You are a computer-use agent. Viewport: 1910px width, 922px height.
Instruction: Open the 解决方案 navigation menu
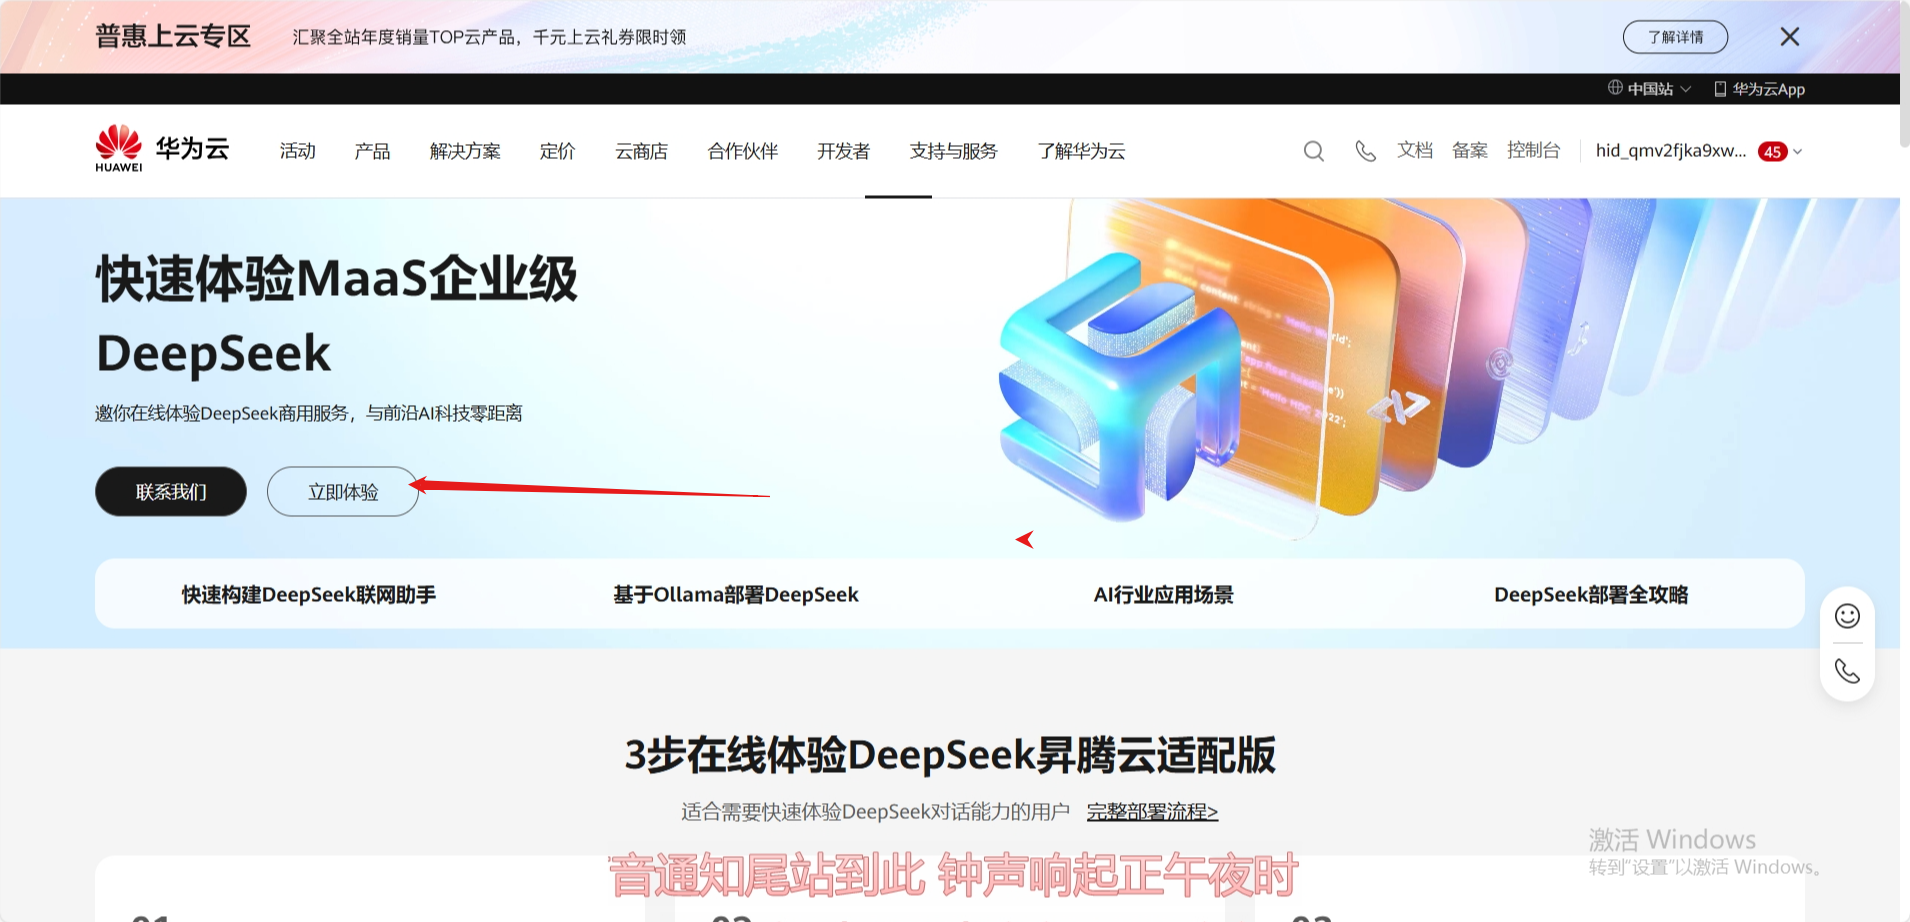pyautogui.click(x=465, y=151)
